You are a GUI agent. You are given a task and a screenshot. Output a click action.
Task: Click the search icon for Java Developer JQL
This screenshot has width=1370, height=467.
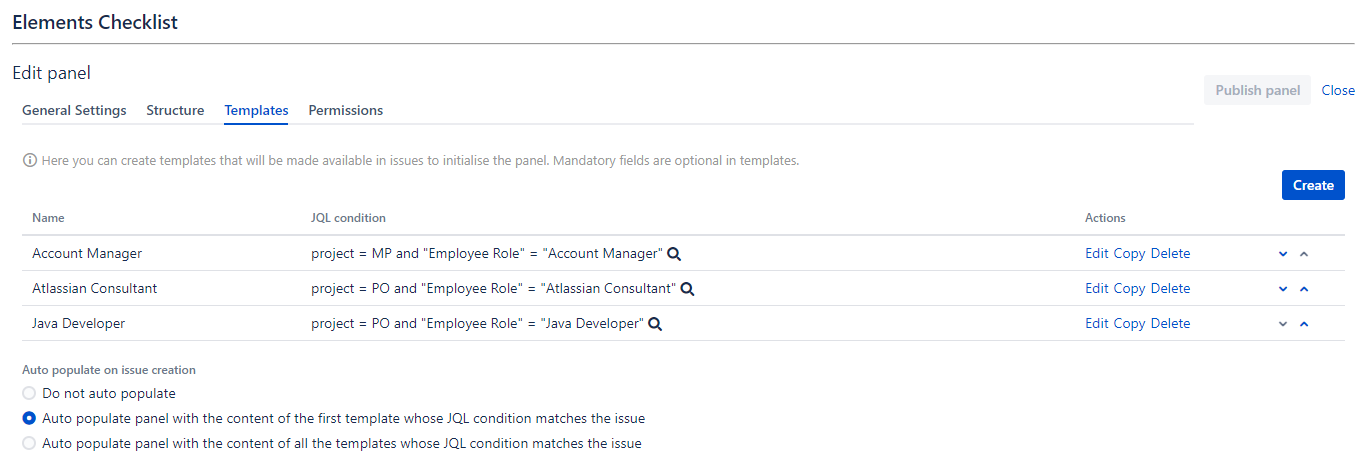point(656,324)
